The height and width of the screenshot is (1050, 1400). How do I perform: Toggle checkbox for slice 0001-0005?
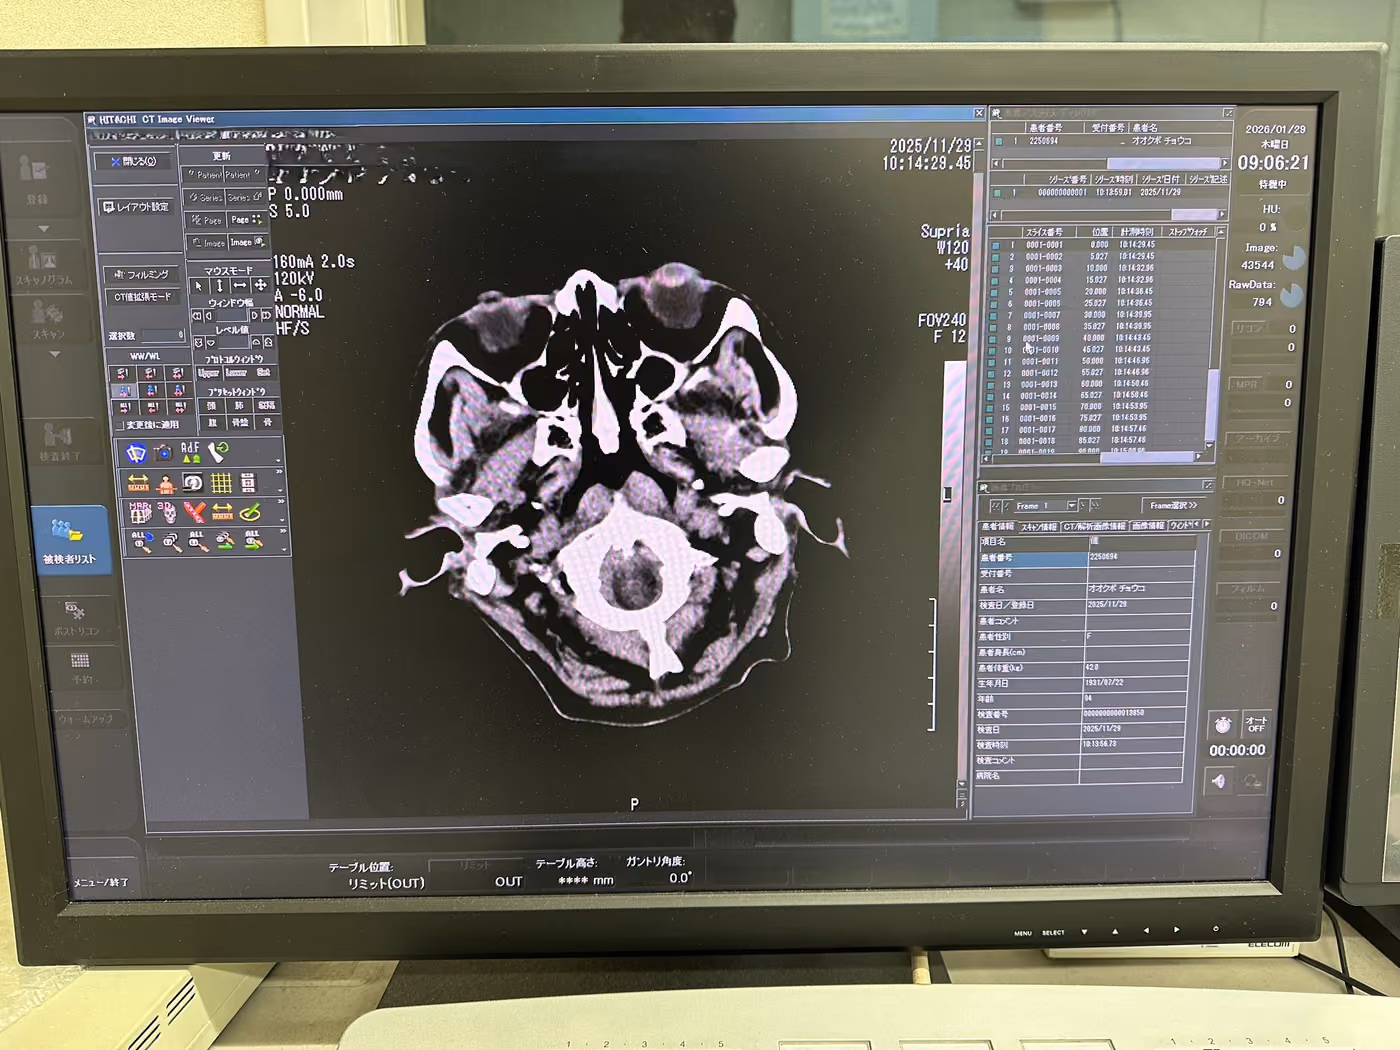click(x=995, y=292)
